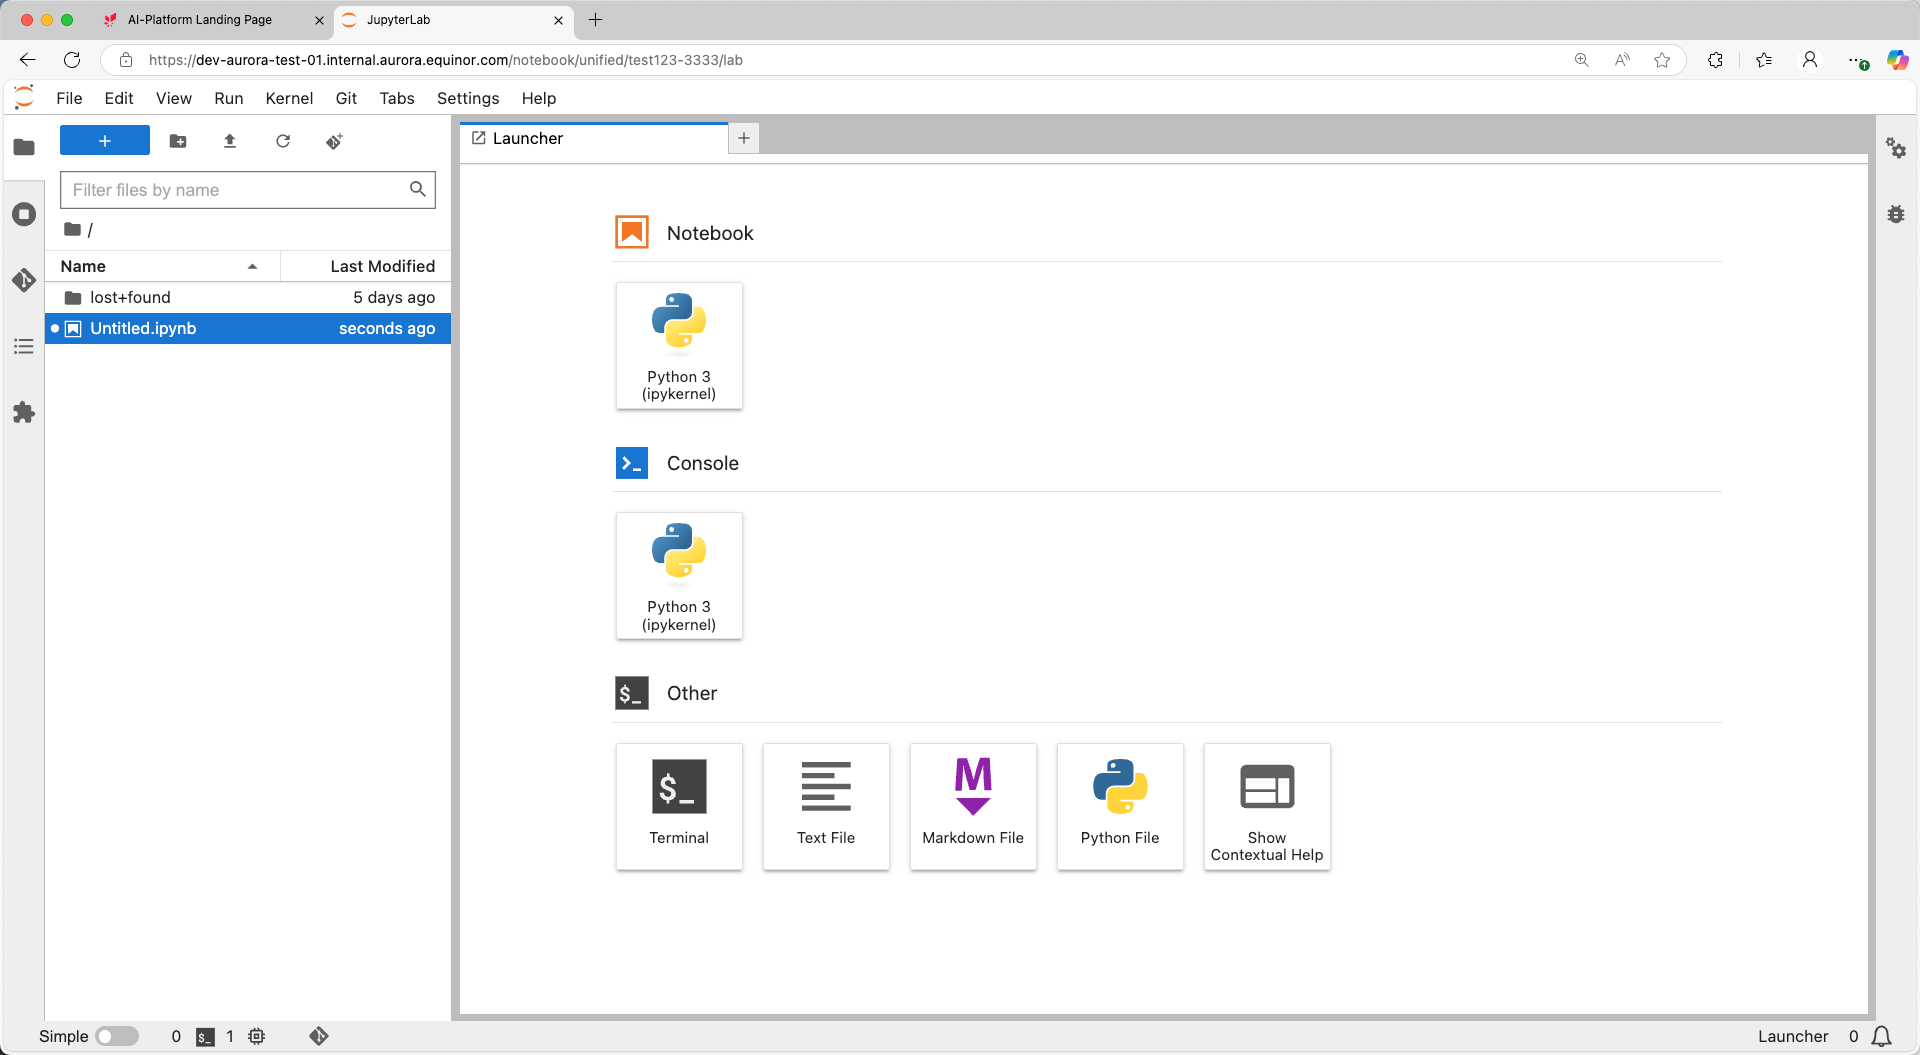Open the Git sidebar panel

click(24, 281)
